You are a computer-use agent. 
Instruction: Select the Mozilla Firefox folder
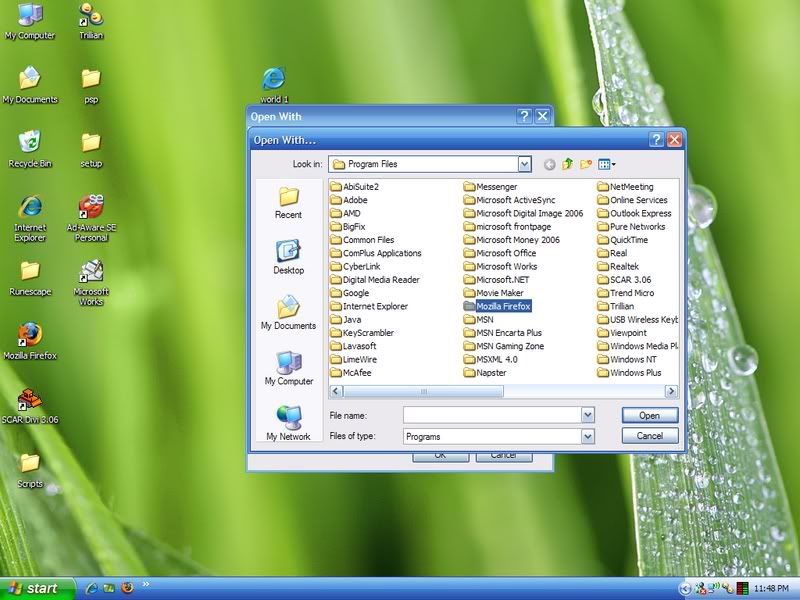click(x=502, y=306)
